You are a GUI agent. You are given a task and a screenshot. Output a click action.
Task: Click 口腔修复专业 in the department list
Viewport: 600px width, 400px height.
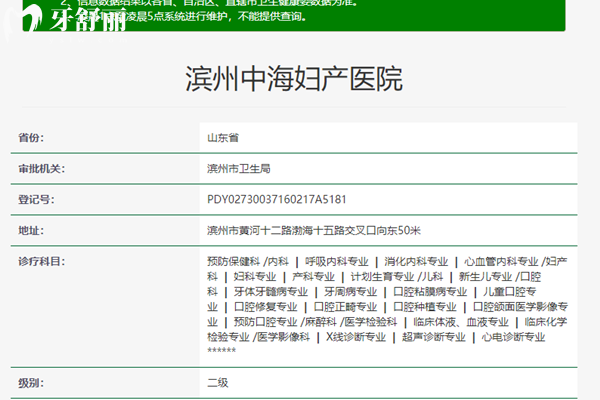point(265,307)
